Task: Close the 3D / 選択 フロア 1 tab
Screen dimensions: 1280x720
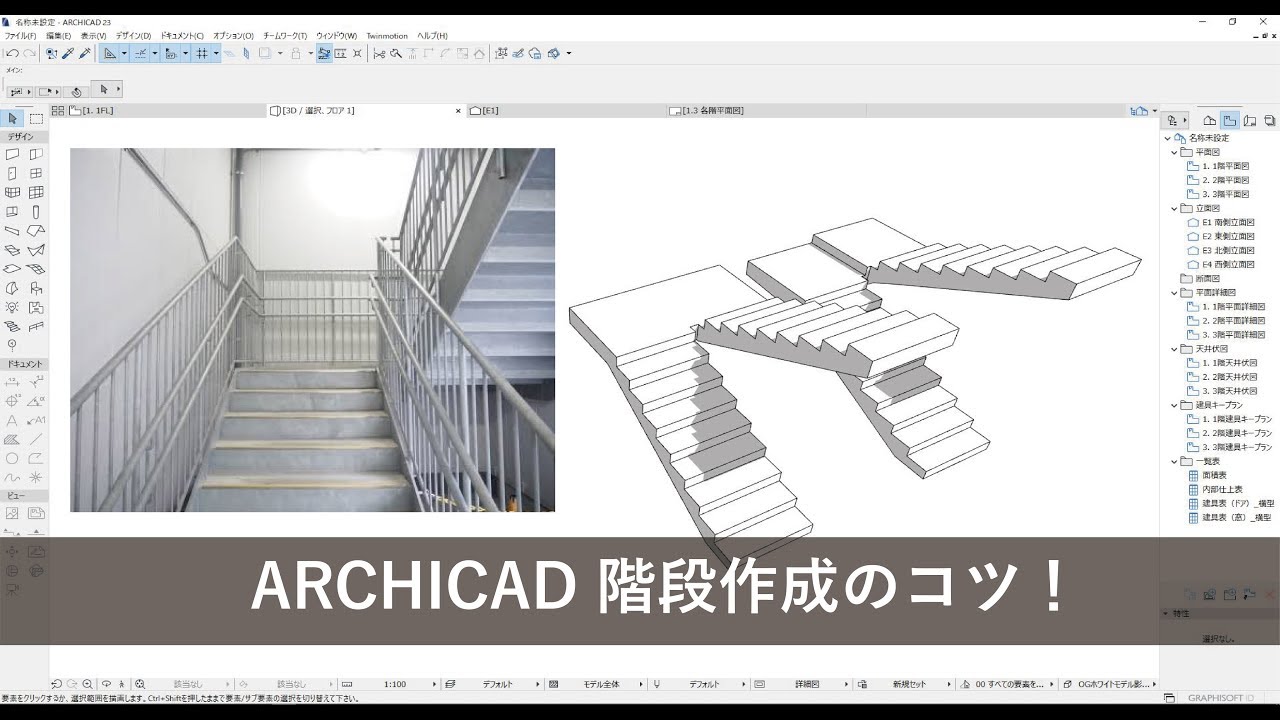Action: point(459,111)
